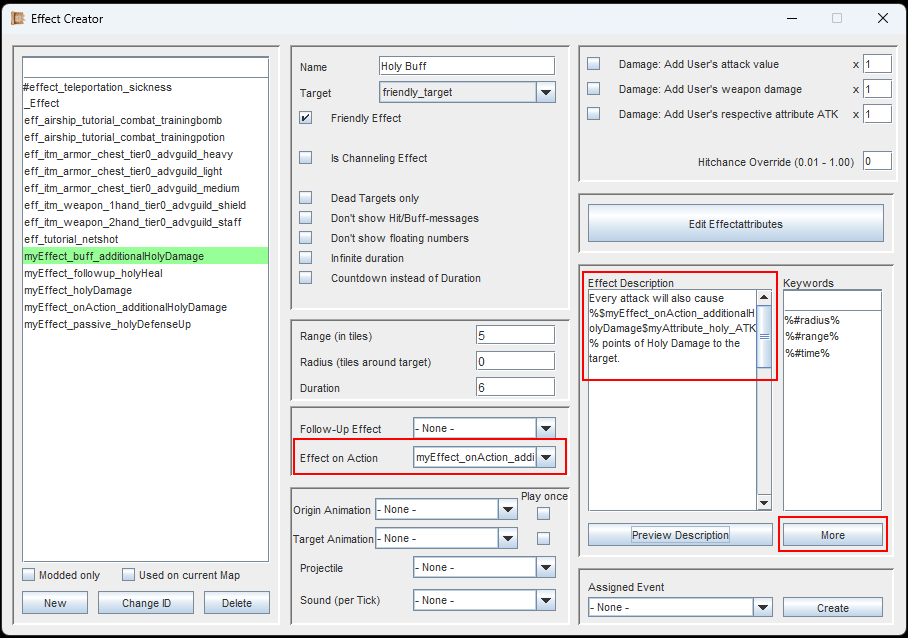Screen dimensions: 908x638
Task: Expand the Effect on Action dropdown
Action: (545, 458)
